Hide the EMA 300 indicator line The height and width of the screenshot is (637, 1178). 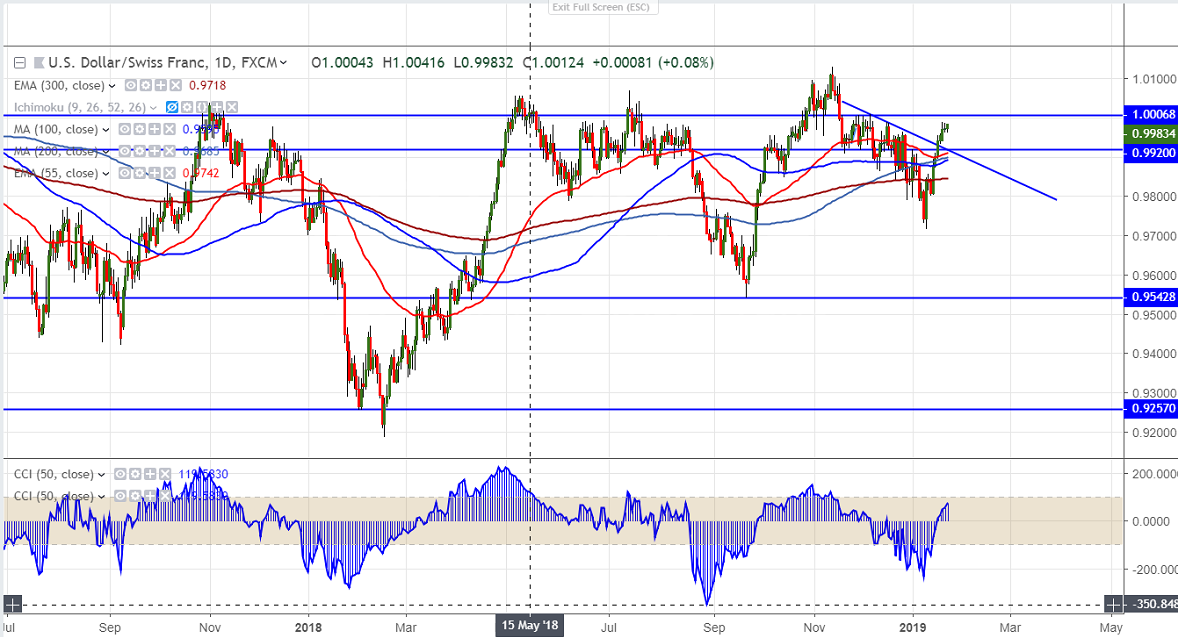coord(132,86)
